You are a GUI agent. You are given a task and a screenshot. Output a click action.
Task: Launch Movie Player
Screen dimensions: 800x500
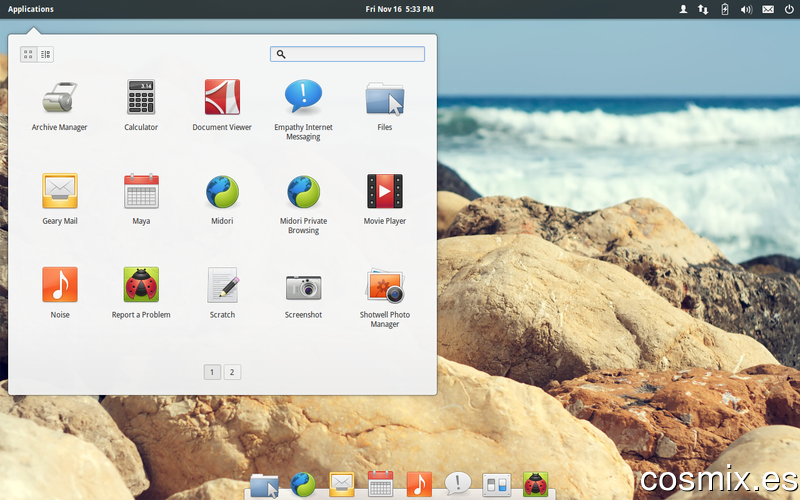pyautogui.click(x=385, y=199)
